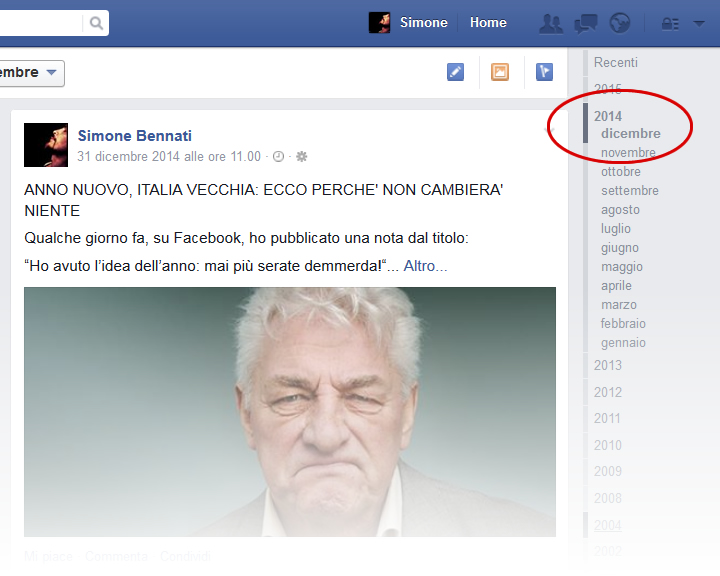This screenshot has width=720, height=576.
Task: Select febbraio in timeline navigator
Action: [x=623, y=324]
